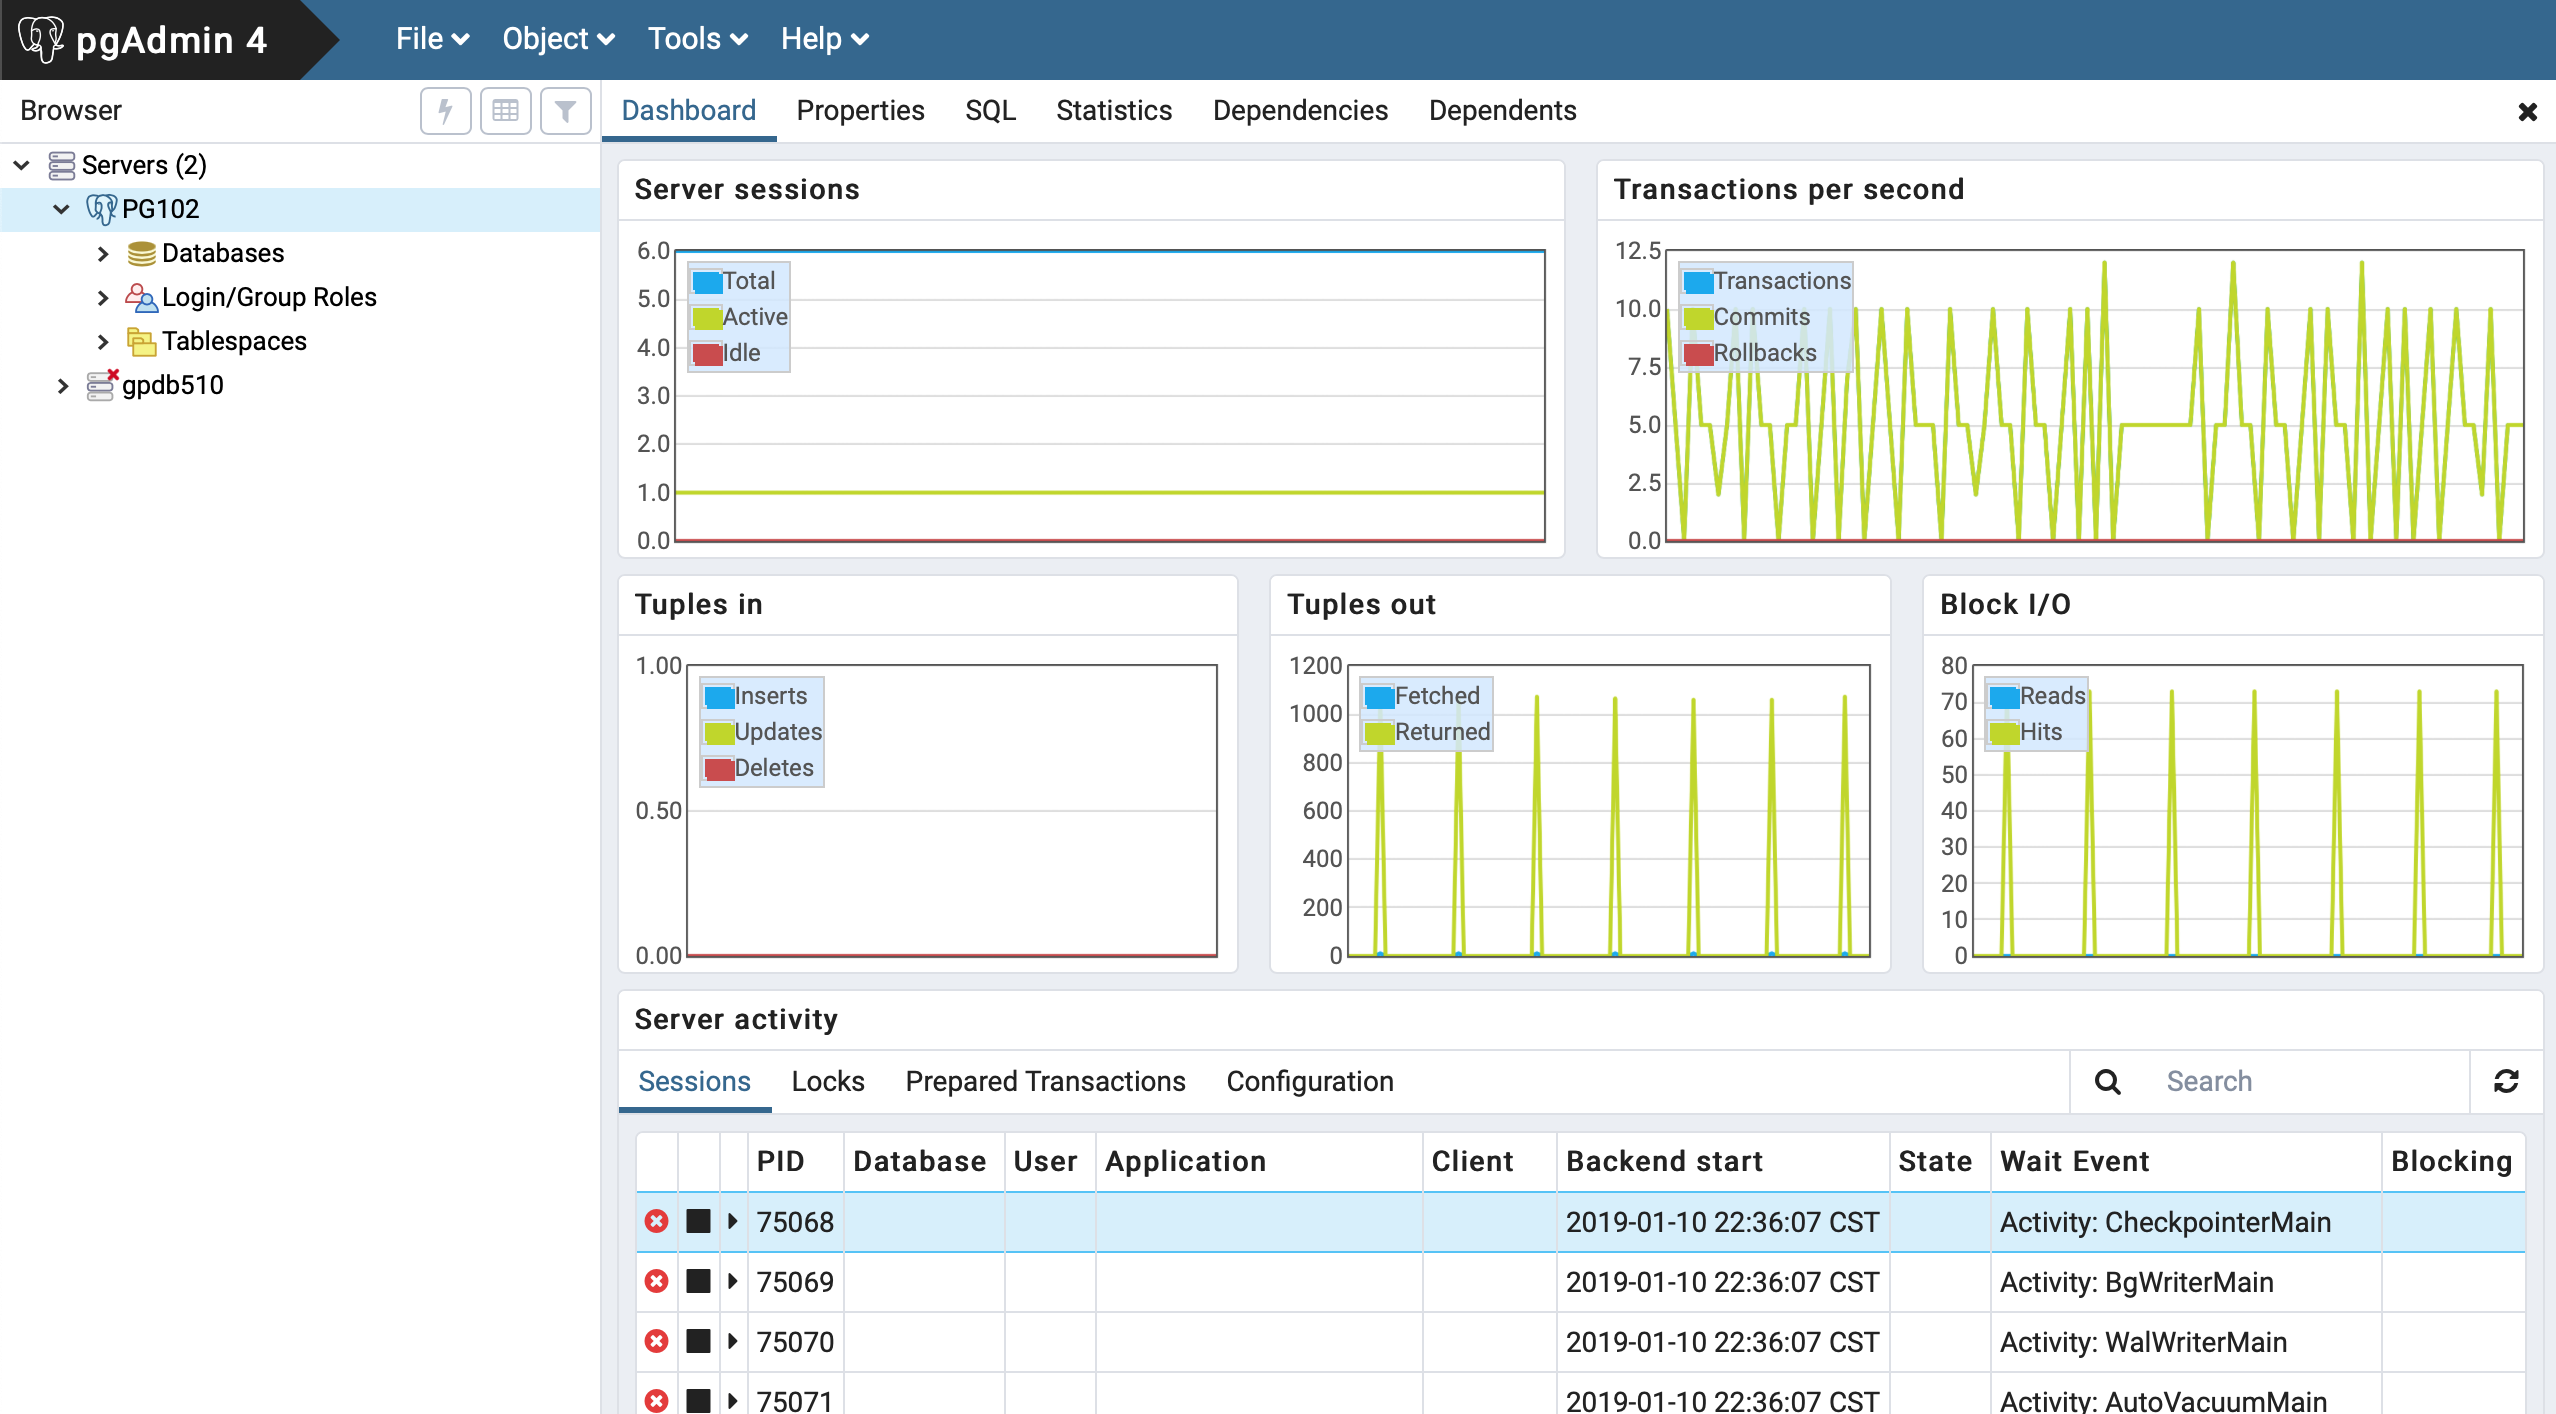Screen dimensions: 2556x1414
Task: Terminate session with PID 75070
Action: (656, 1341)
